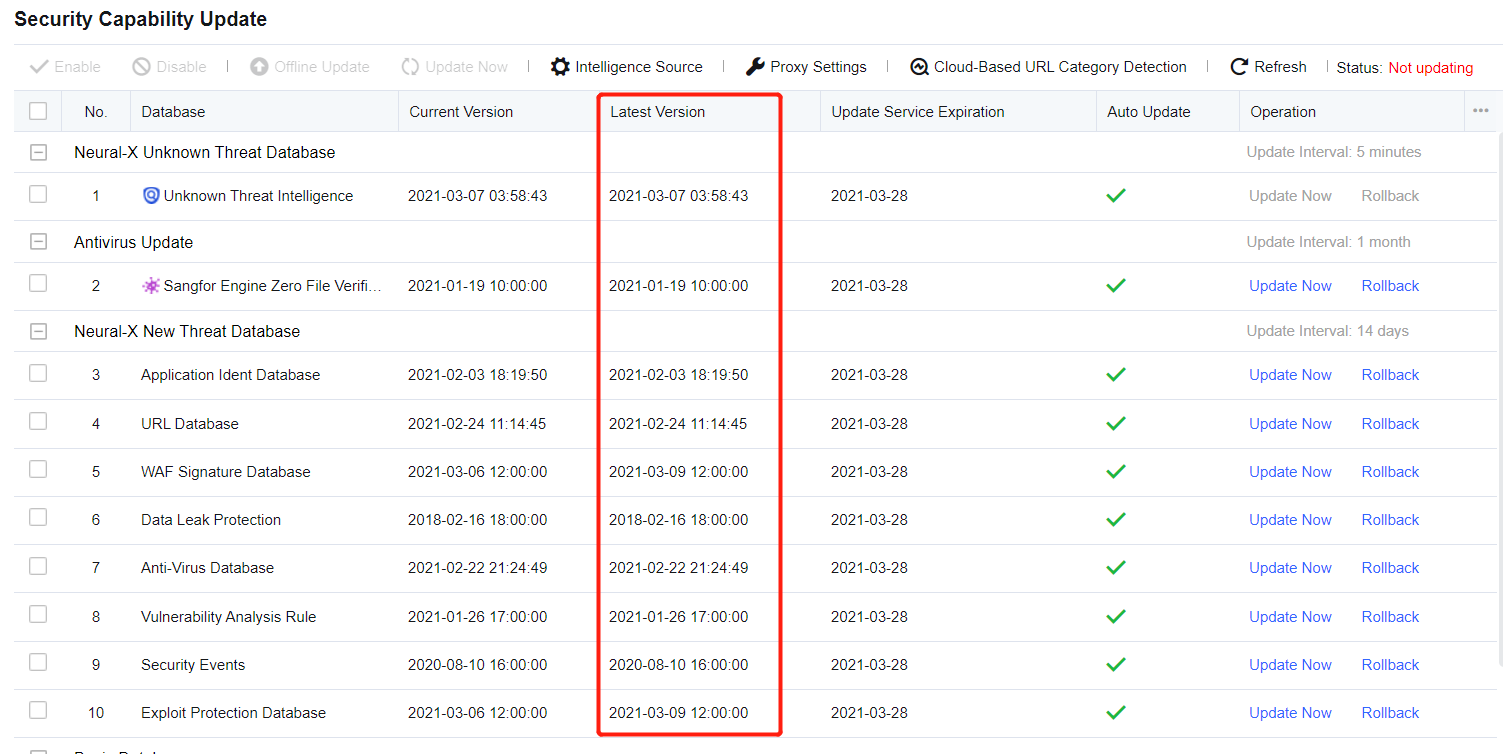Click Cloud-Based URL Category Detection icon
Screen dimensions: 1503x754
tap(919, 67)
